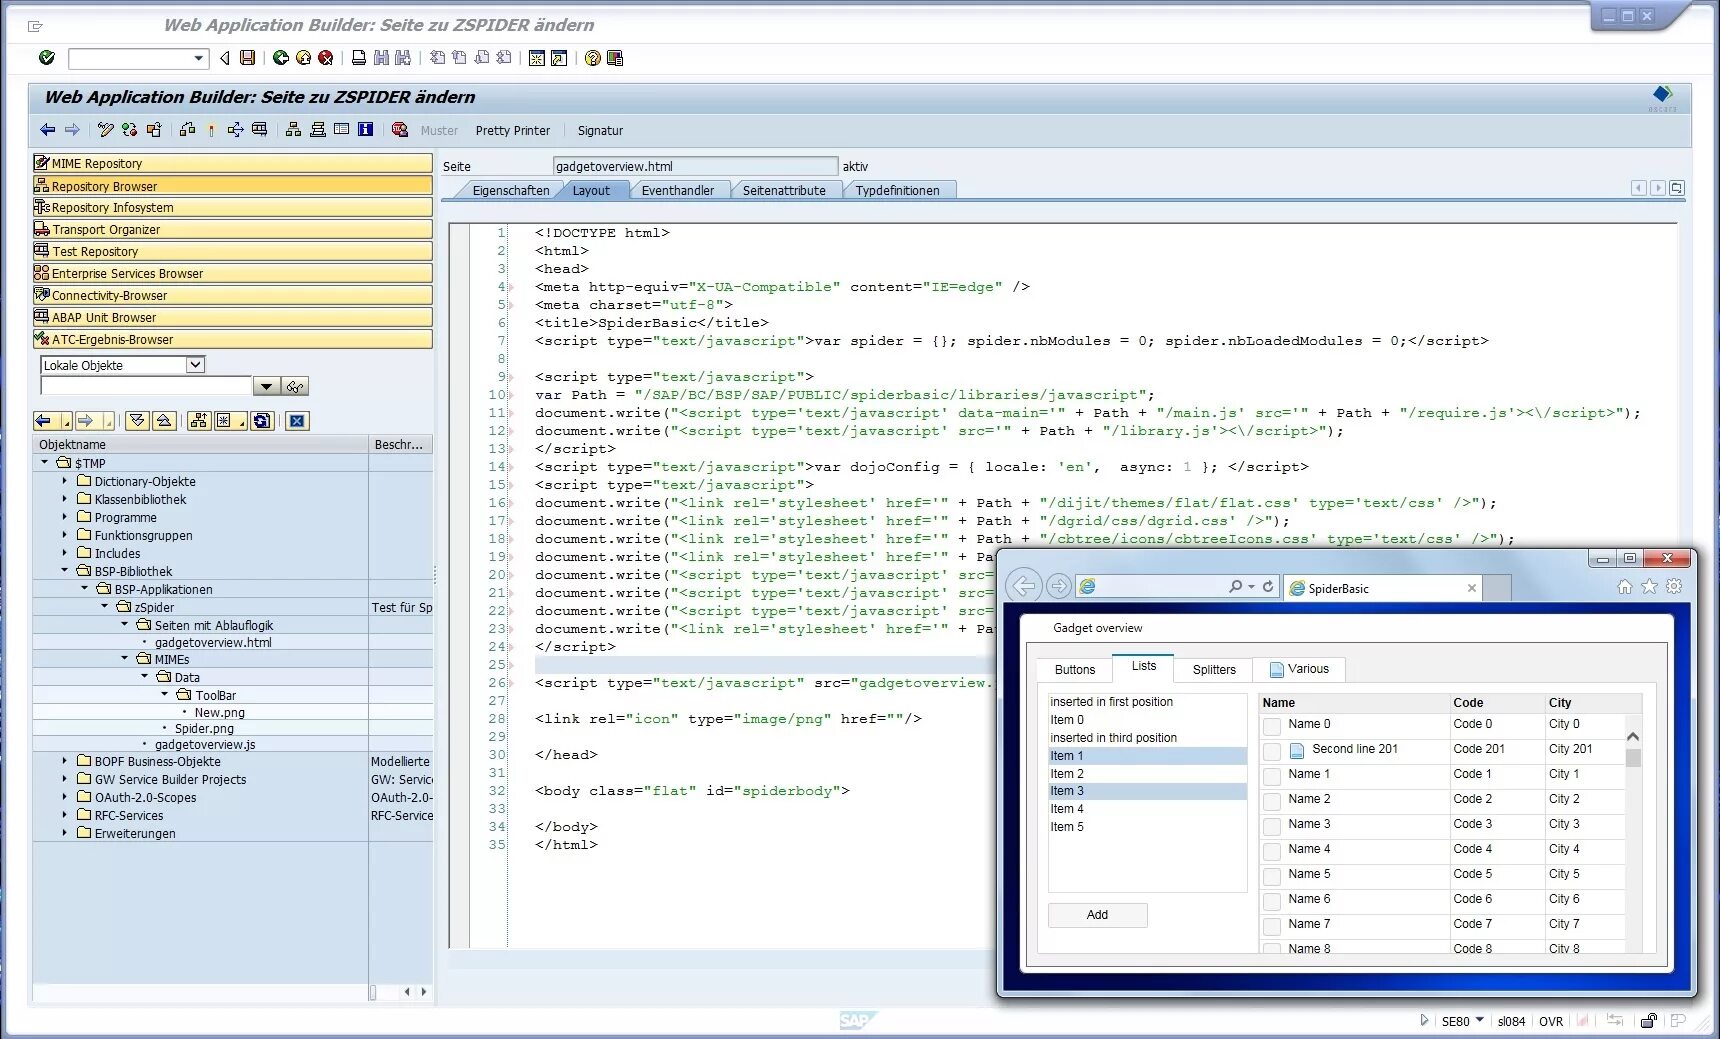Viewport: 1720px width, 1039px height.
Task: Tick the checkbox for Name 4 row
Action: click(x=1272, y=851)
